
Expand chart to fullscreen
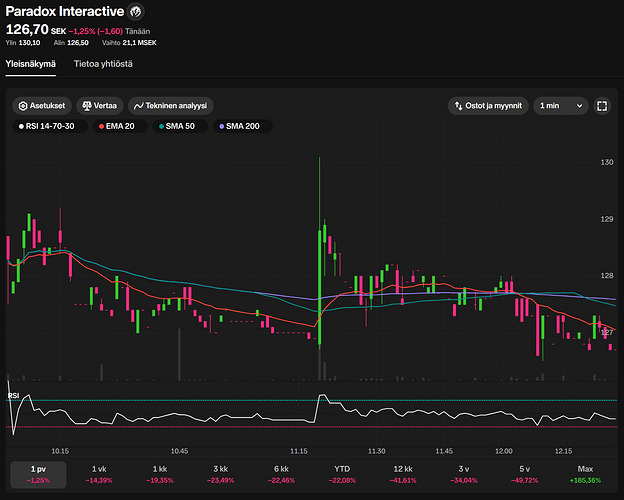point(602,105)
